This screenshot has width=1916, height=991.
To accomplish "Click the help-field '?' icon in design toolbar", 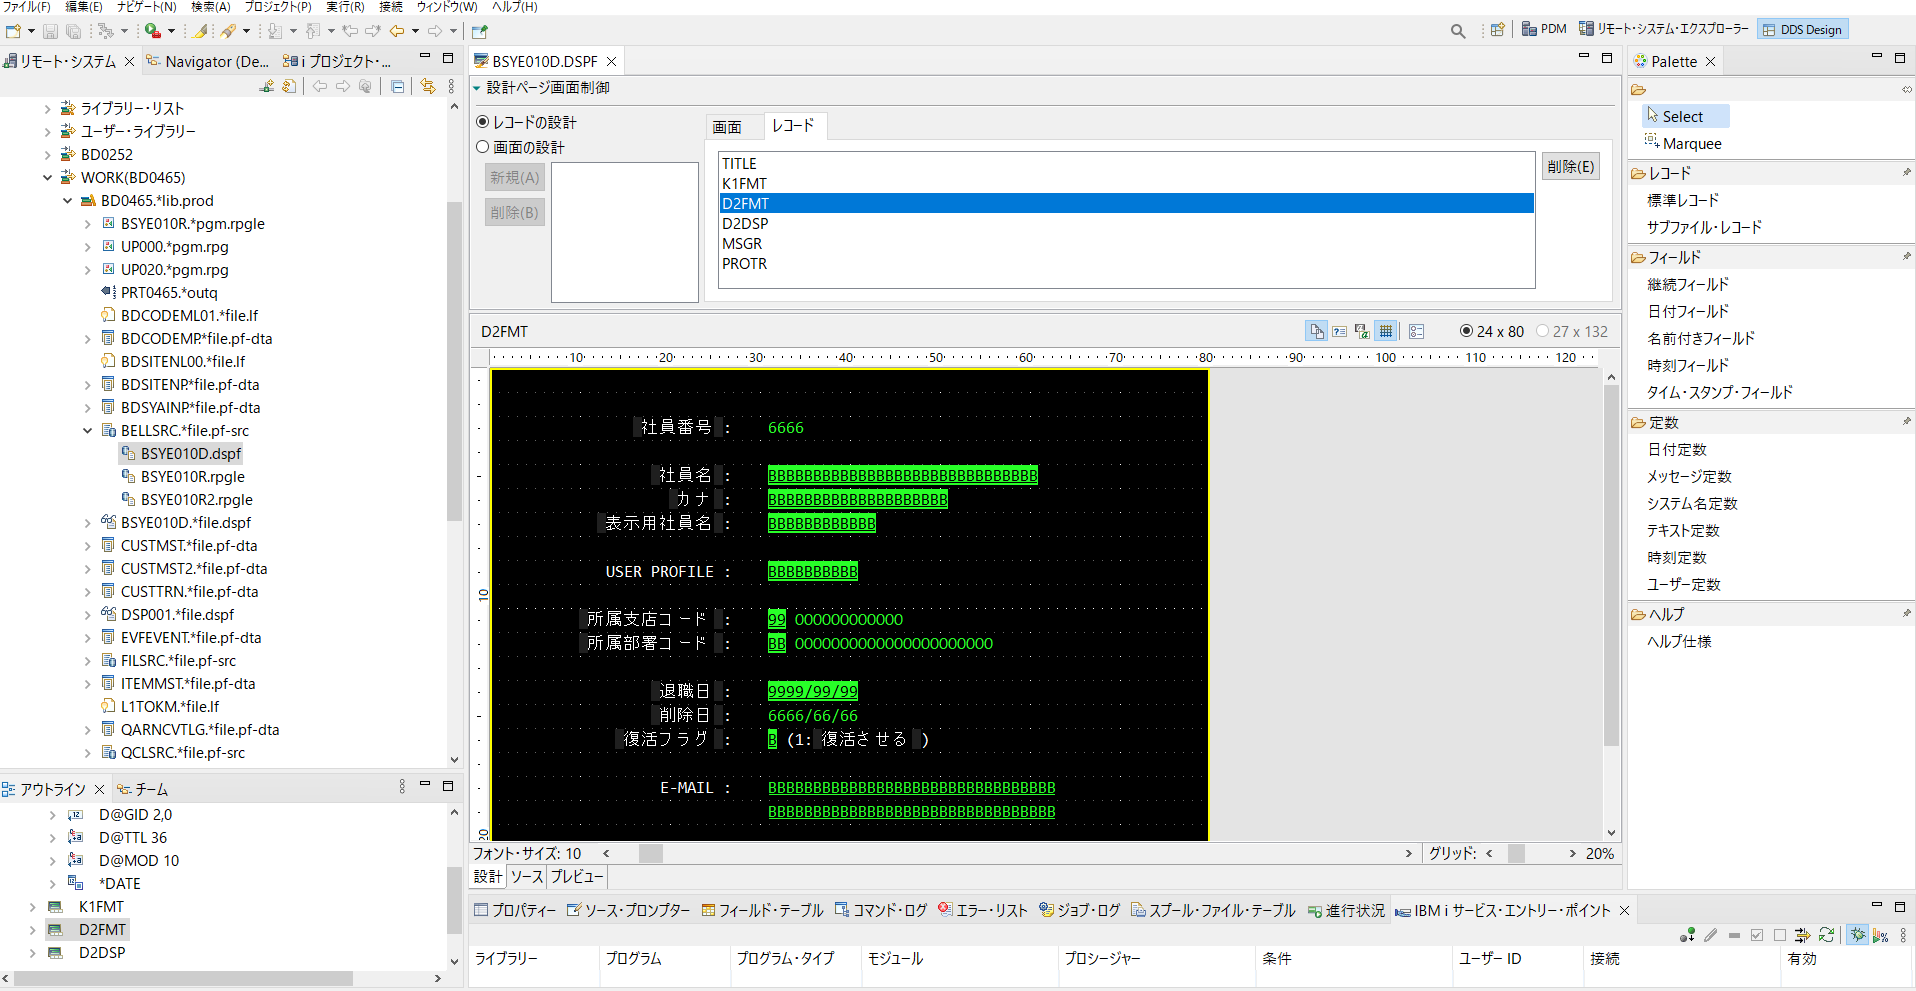I will [x=1339, y=331].
